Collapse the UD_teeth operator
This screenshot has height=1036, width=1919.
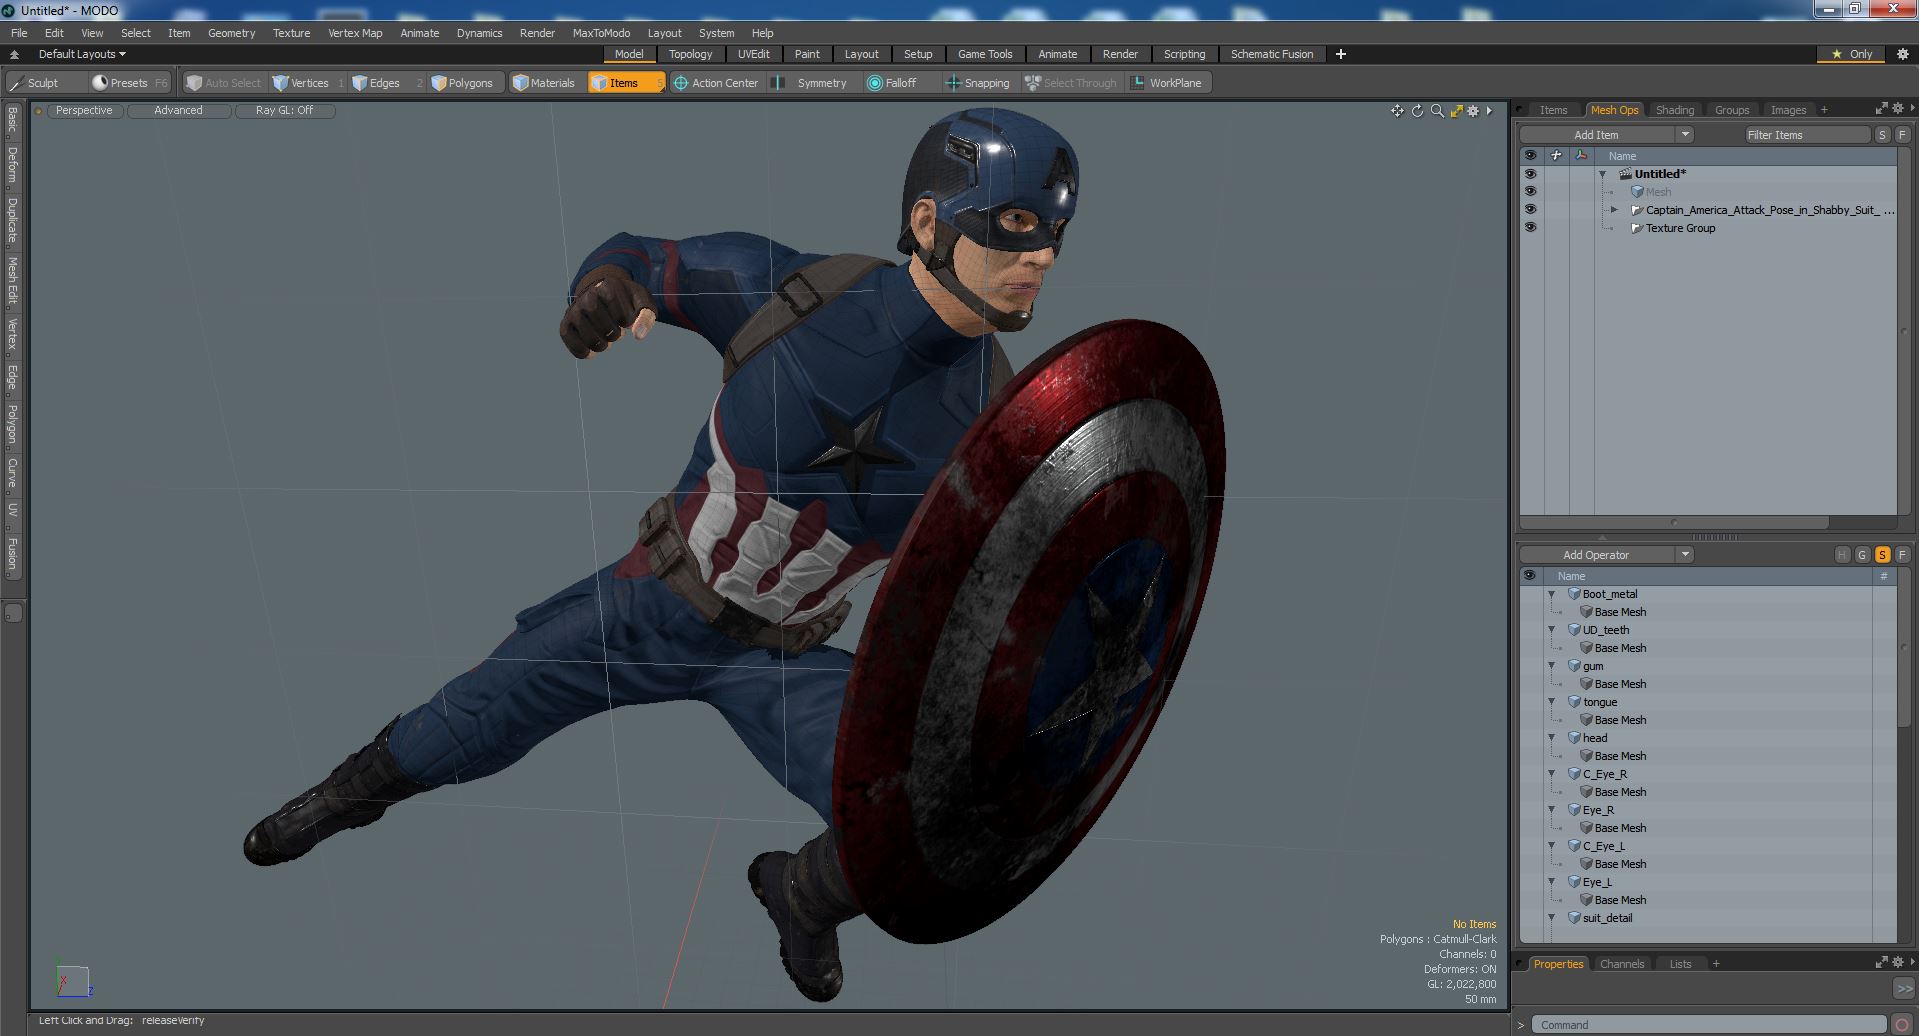(x=1552, y=630)
